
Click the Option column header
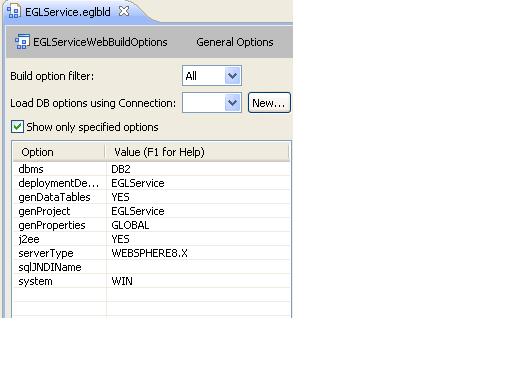(x=59, y=152)
